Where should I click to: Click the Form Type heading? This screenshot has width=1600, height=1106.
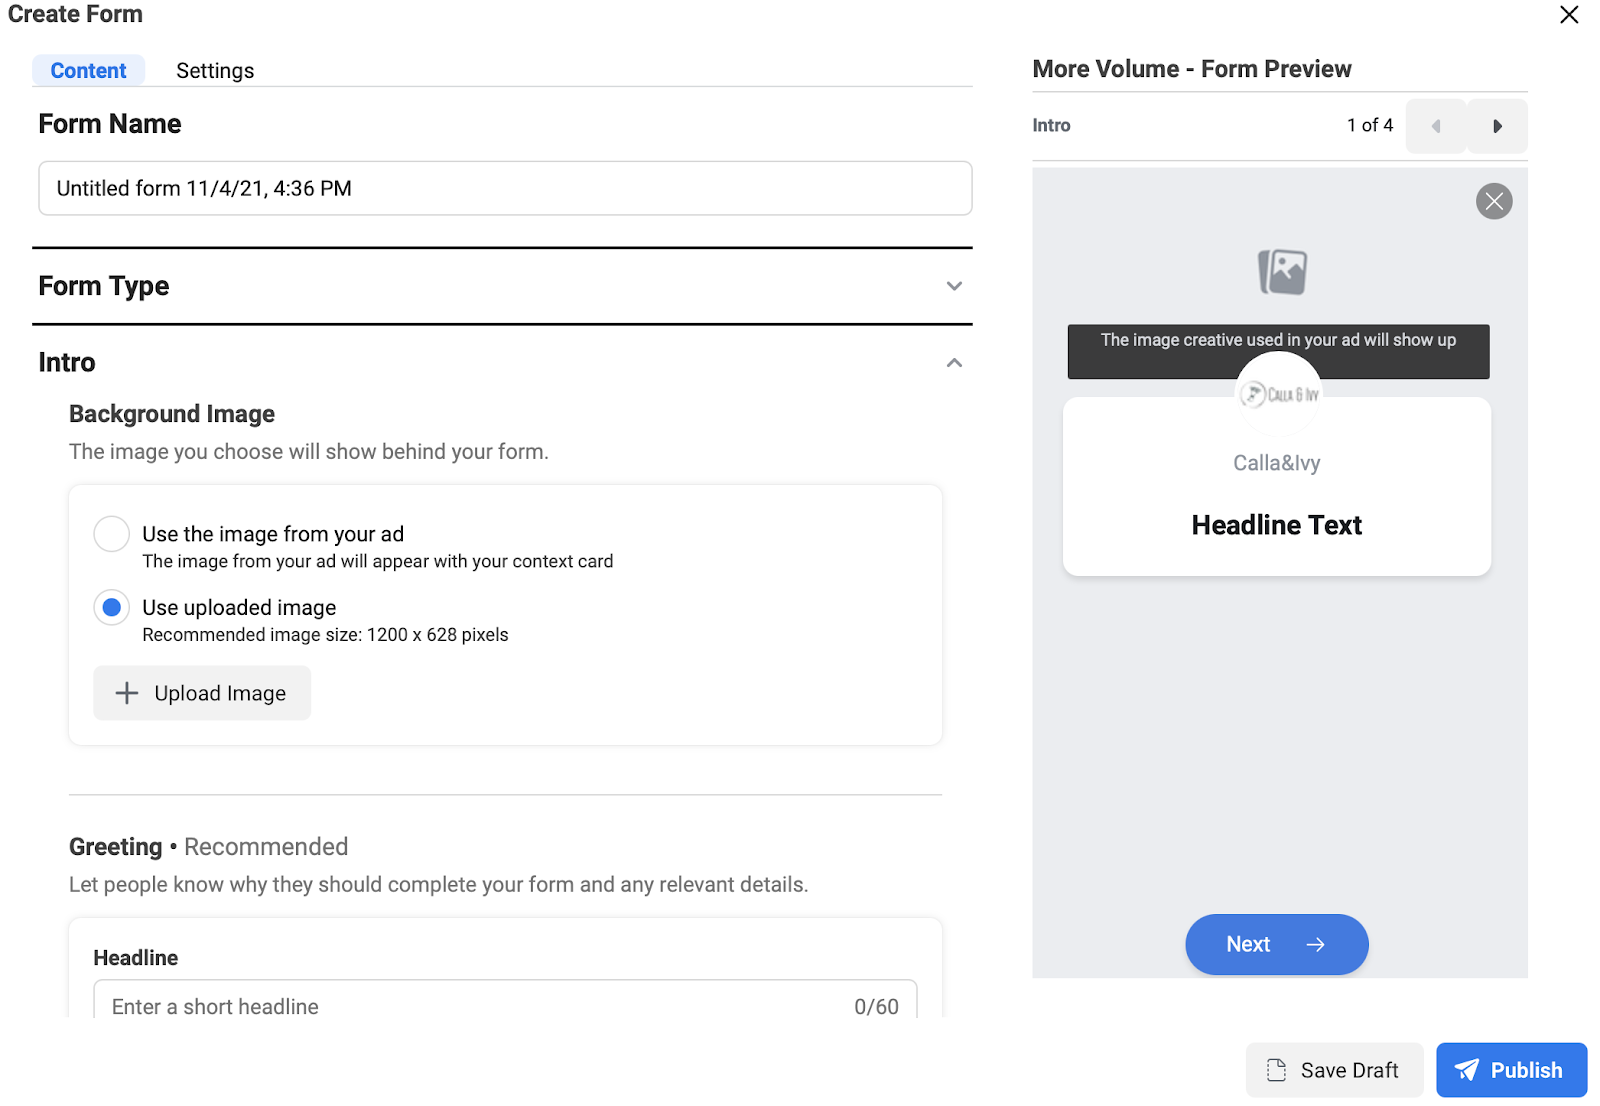(104, 286)
